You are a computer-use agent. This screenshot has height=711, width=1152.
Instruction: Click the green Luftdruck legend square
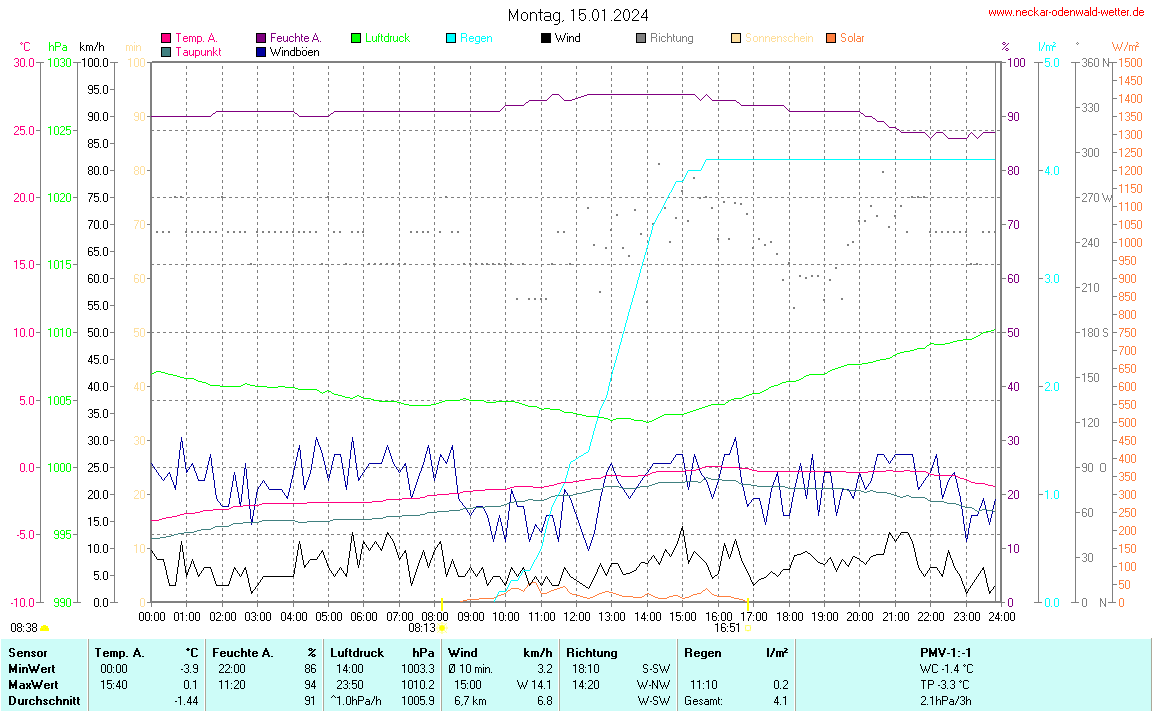pos(356,38)
